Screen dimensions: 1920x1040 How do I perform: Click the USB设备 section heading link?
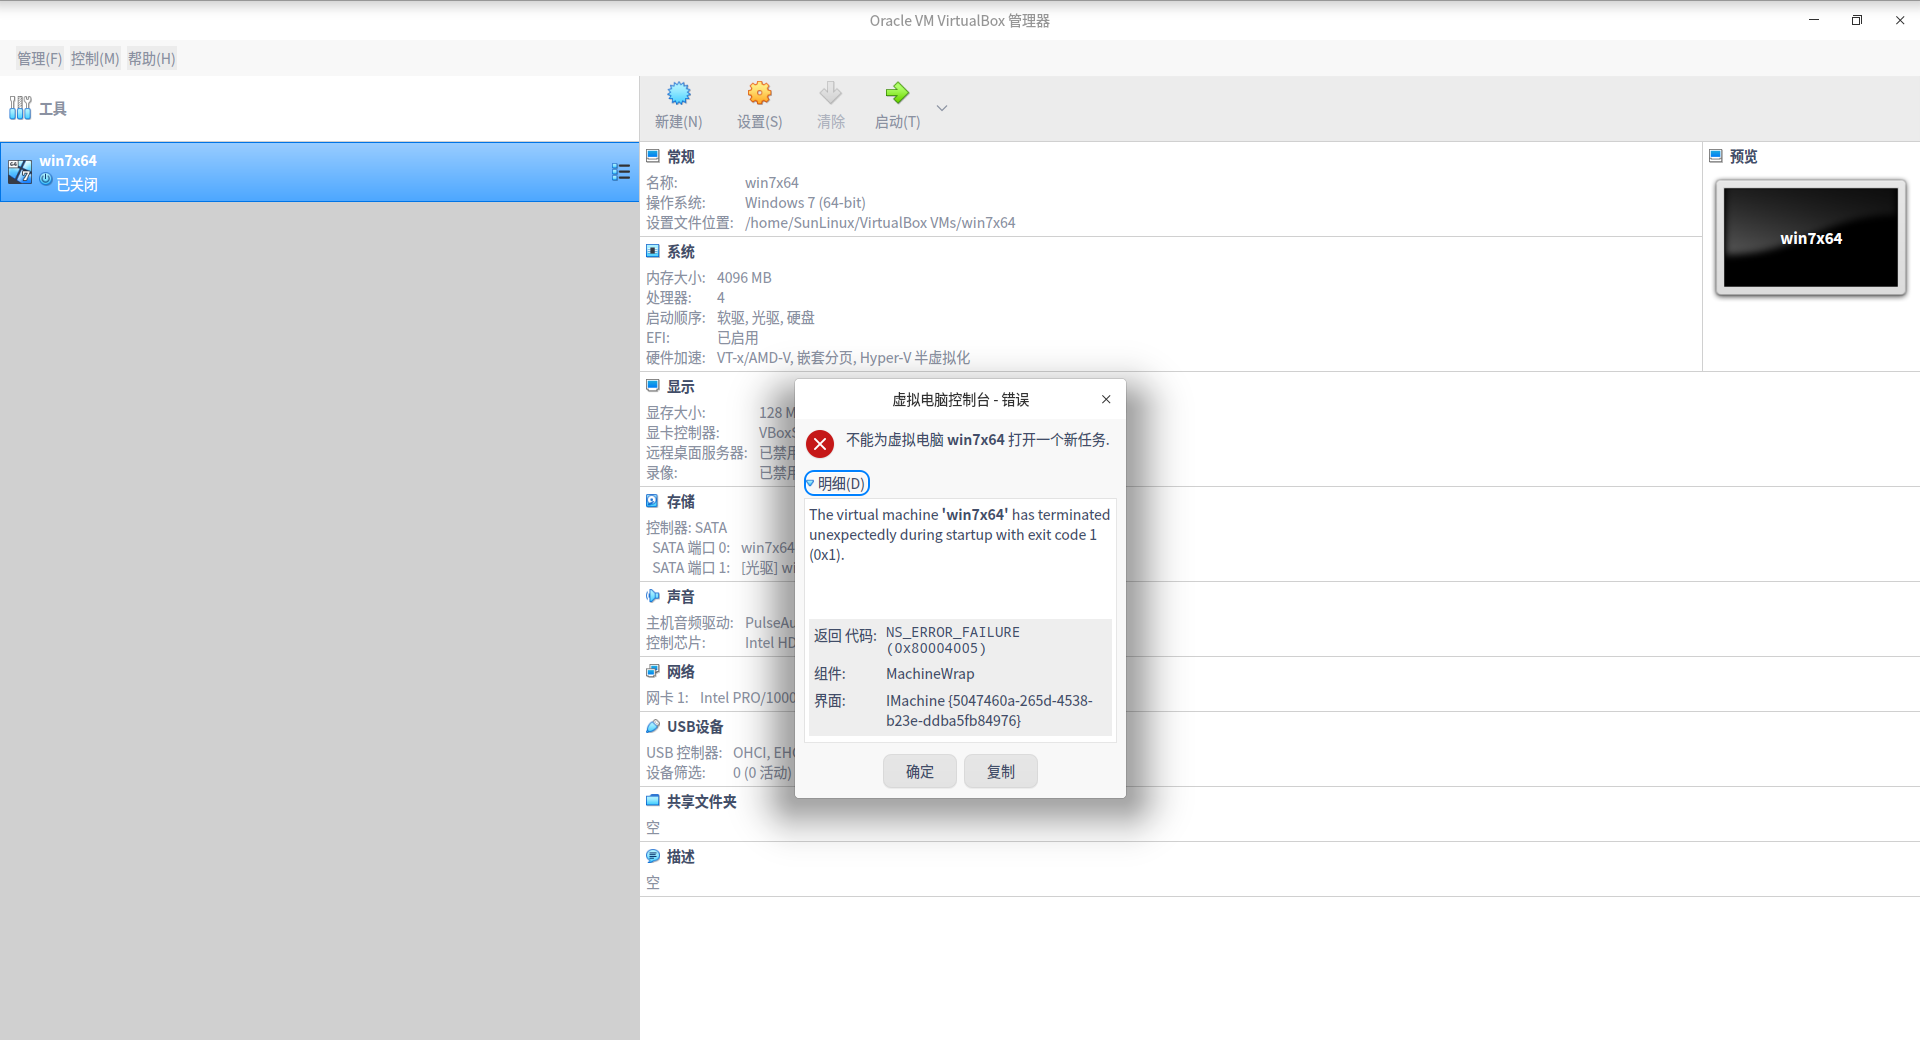pos(695,727)
